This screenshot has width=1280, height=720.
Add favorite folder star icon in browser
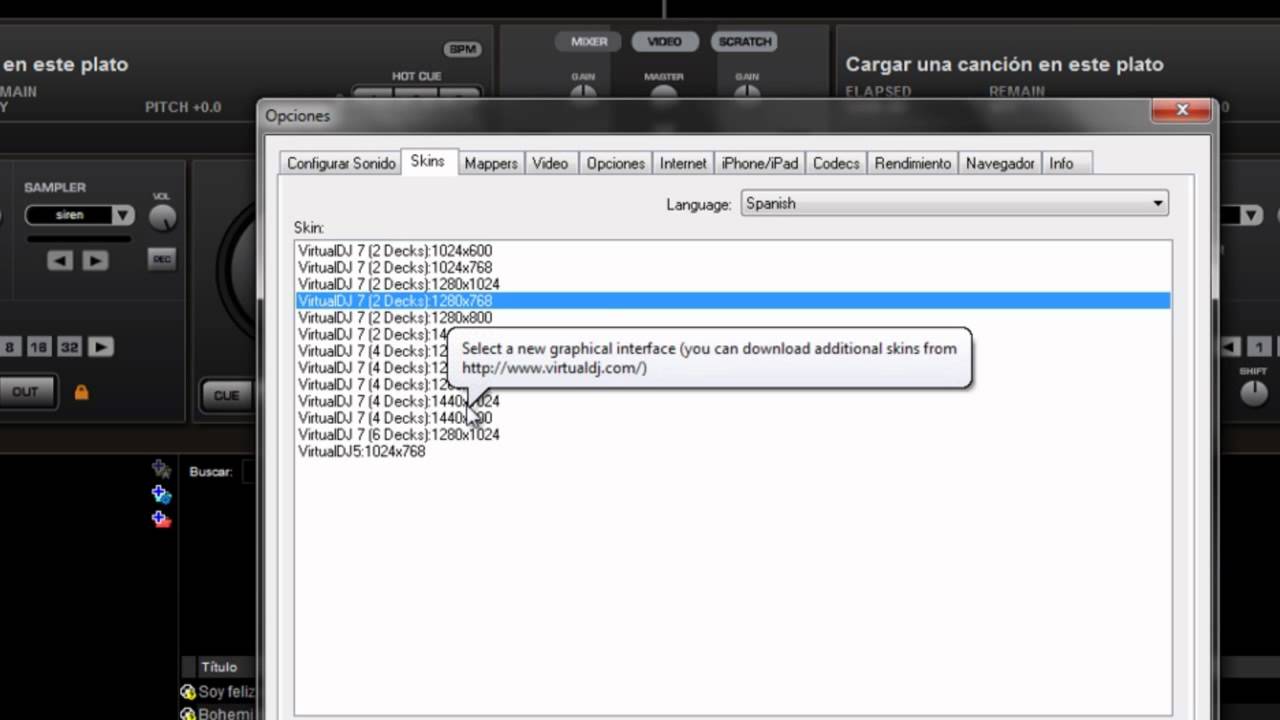coord(161,468)
